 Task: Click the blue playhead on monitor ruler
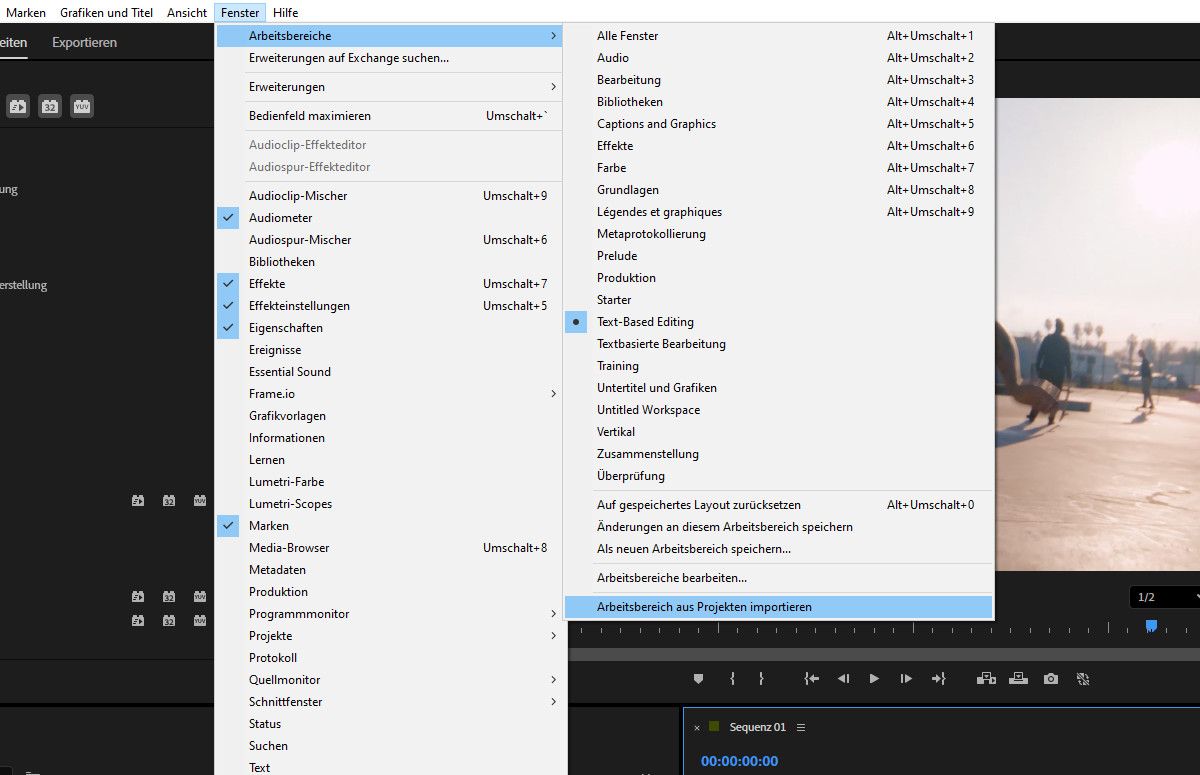point(1151,626)
